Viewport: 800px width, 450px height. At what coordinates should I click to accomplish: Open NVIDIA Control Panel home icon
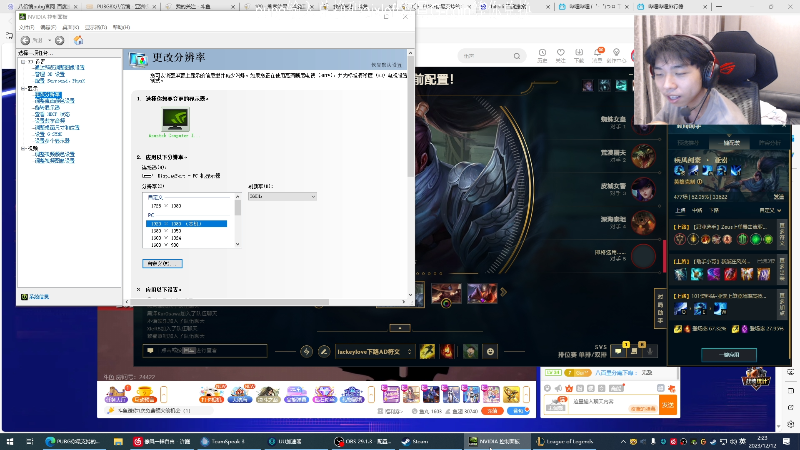pos(78,40)
